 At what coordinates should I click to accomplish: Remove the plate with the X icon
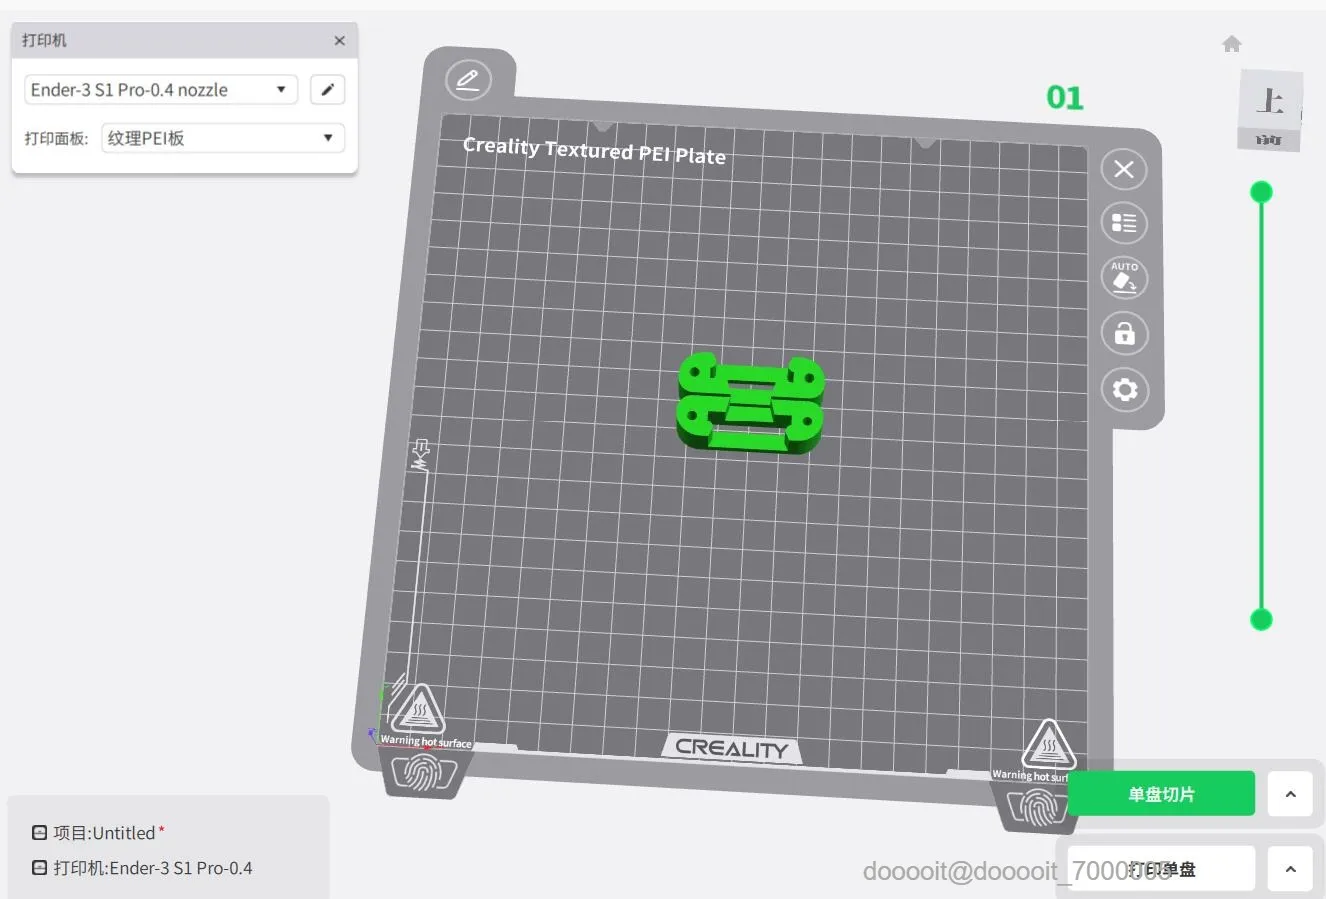click(1124, 169)
